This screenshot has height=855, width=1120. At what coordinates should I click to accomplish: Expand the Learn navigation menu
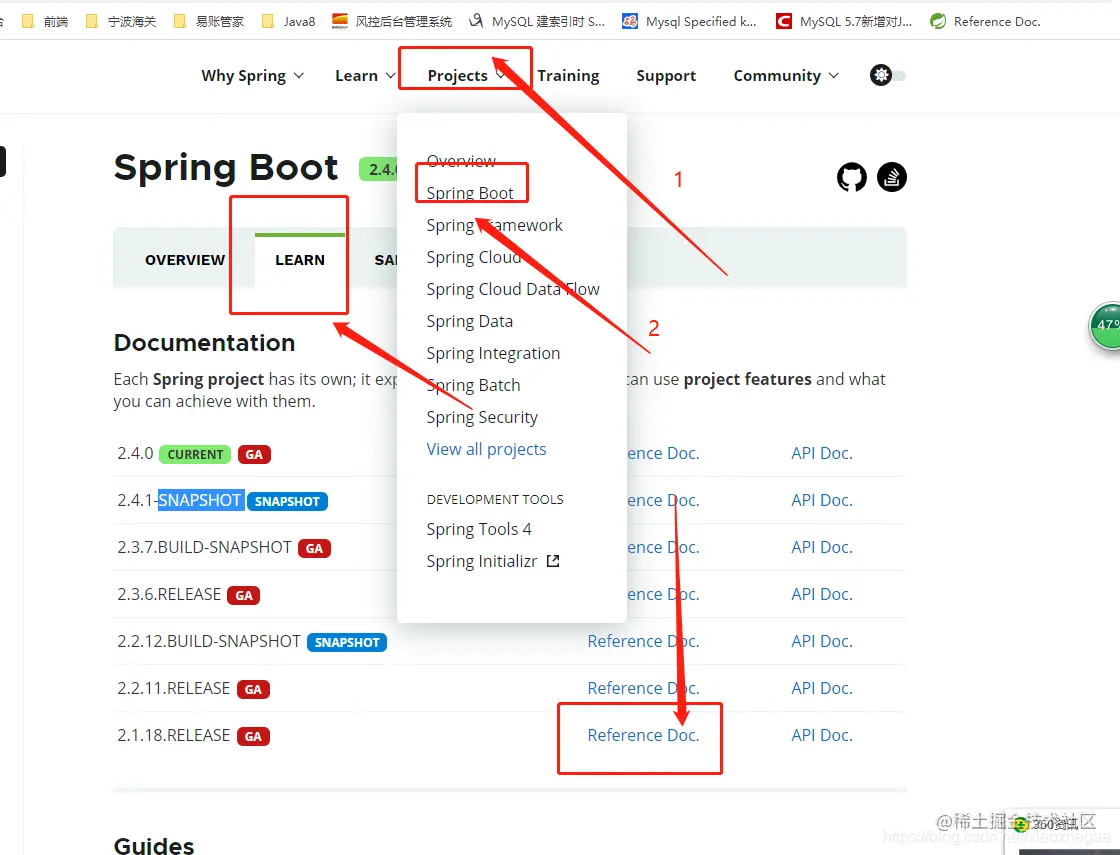click(365, 76)
